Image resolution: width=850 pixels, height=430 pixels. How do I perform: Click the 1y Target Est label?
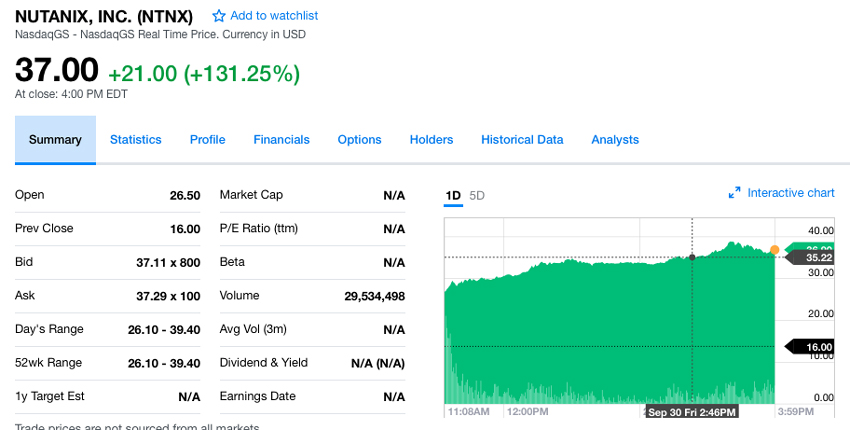click(x=50, y=396)
